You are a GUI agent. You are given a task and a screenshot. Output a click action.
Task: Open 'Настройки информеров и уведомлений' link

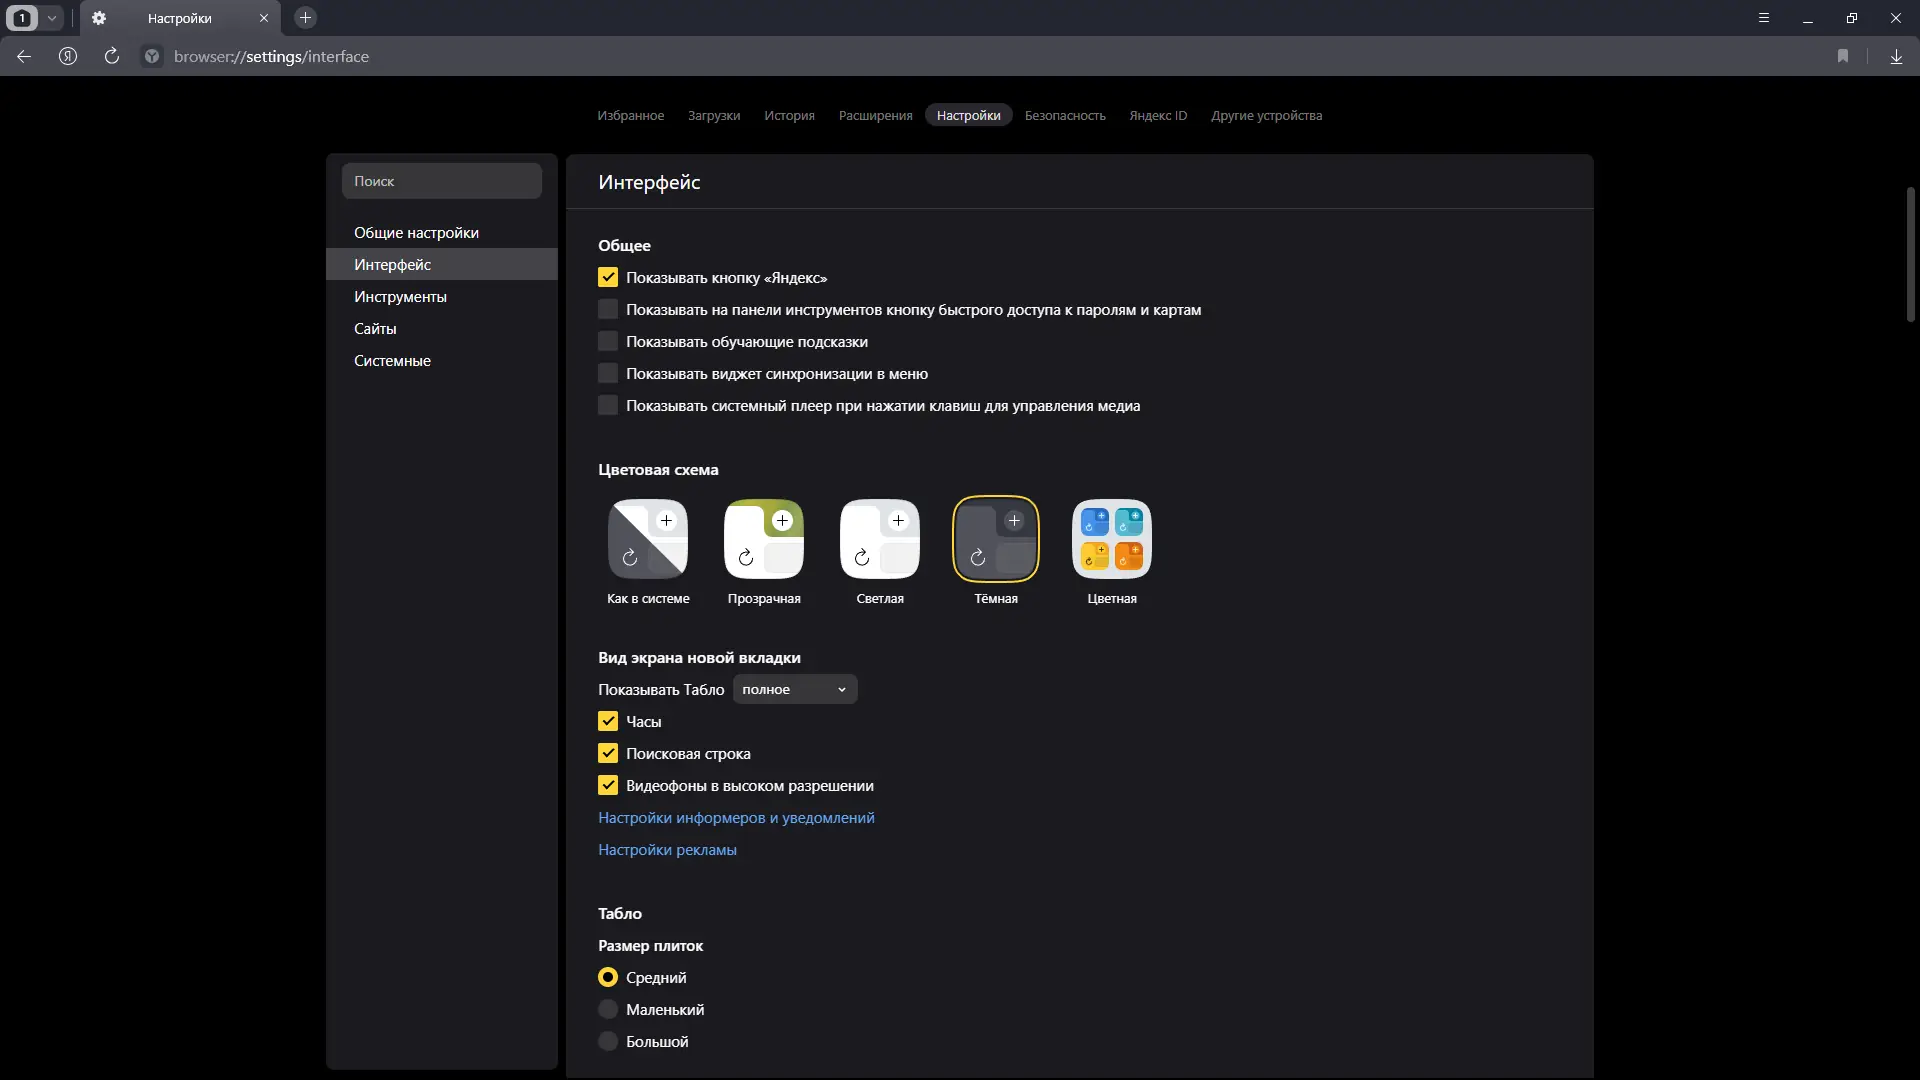click(x=736, y=818)
